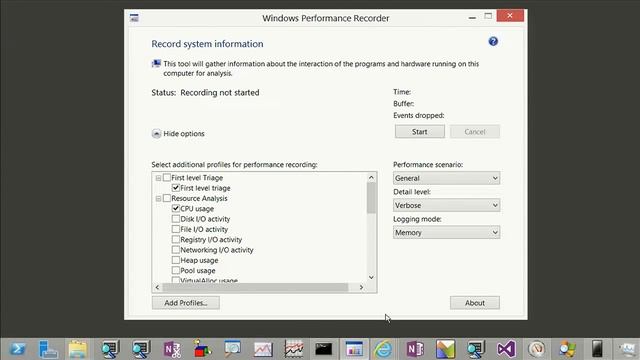
Task: Click the Windows Performance Recorder title bar icon
Action: pyautogui.click(x=134, y=18)
